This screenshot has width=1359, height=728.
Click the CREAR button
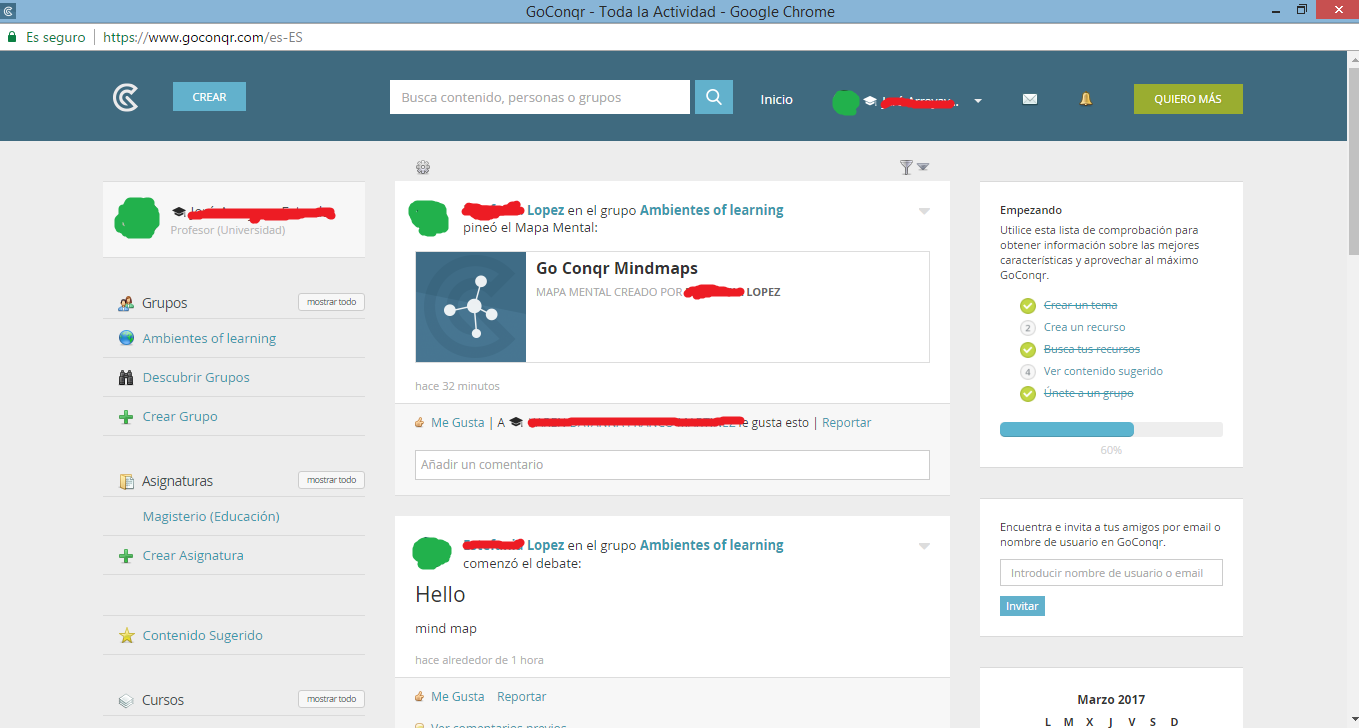click(x=209, y=97)
